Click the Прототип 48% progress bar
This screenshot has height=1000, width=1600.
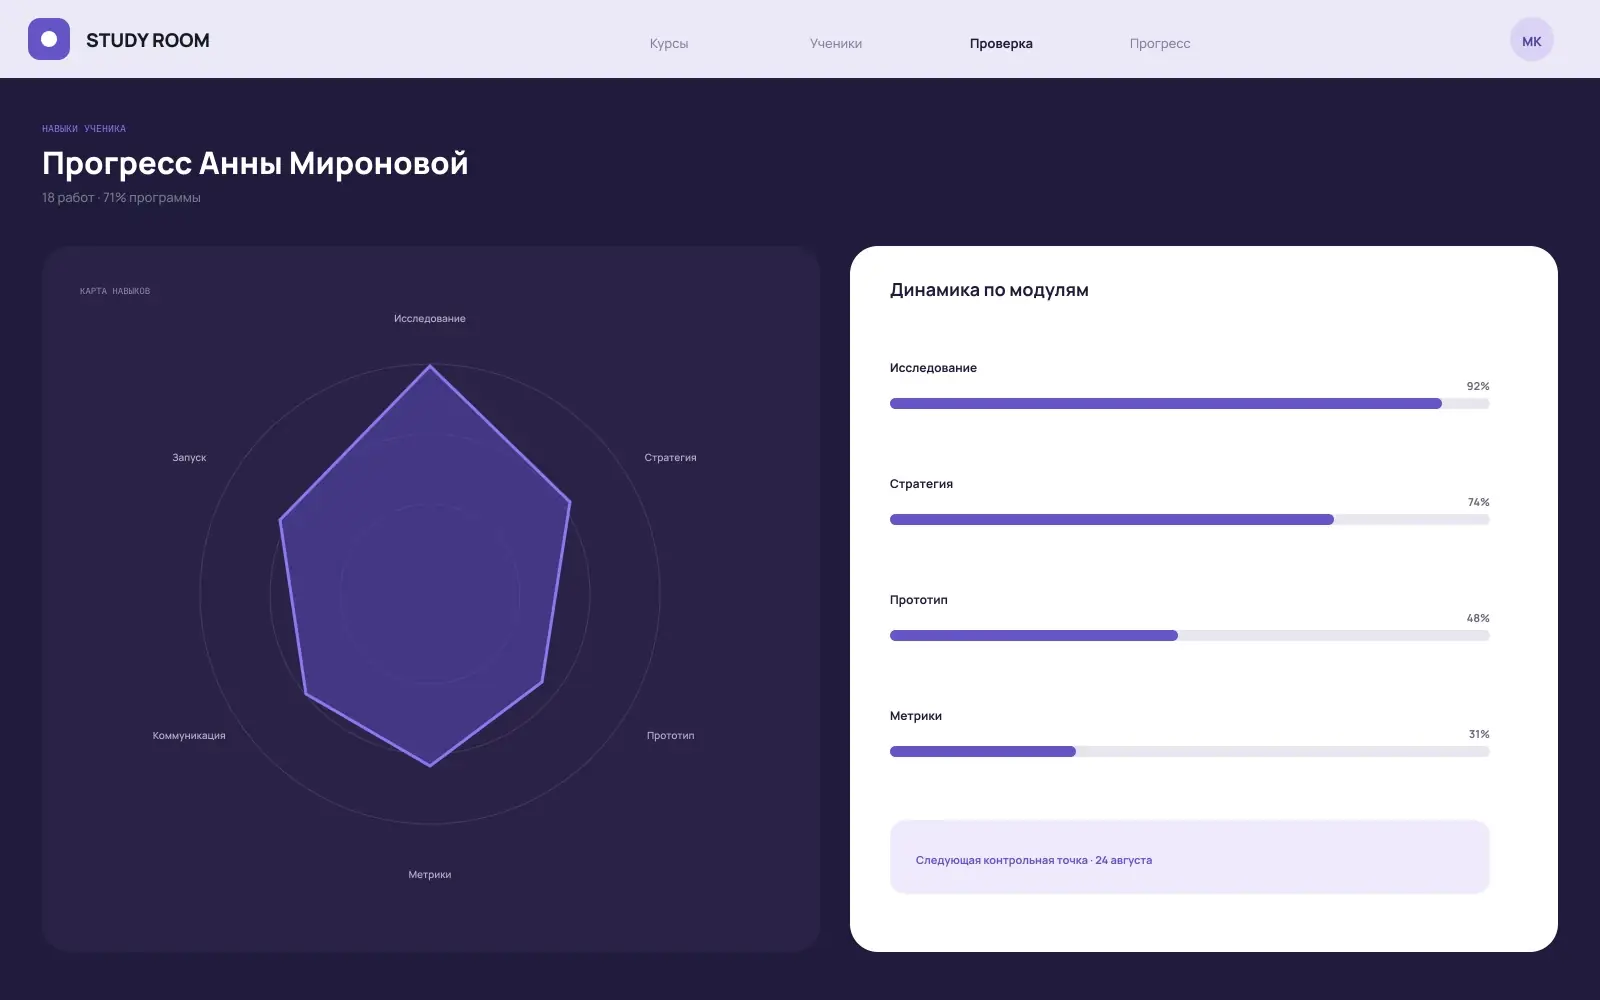click(x=1189, y=636)
